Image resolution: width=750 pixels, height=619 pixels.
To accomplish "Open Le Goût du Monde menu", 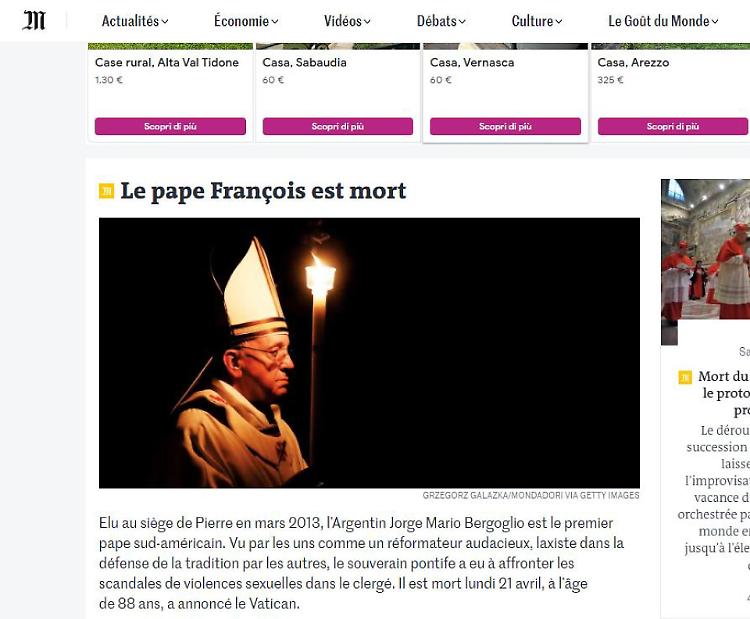I will coord(663,21).
